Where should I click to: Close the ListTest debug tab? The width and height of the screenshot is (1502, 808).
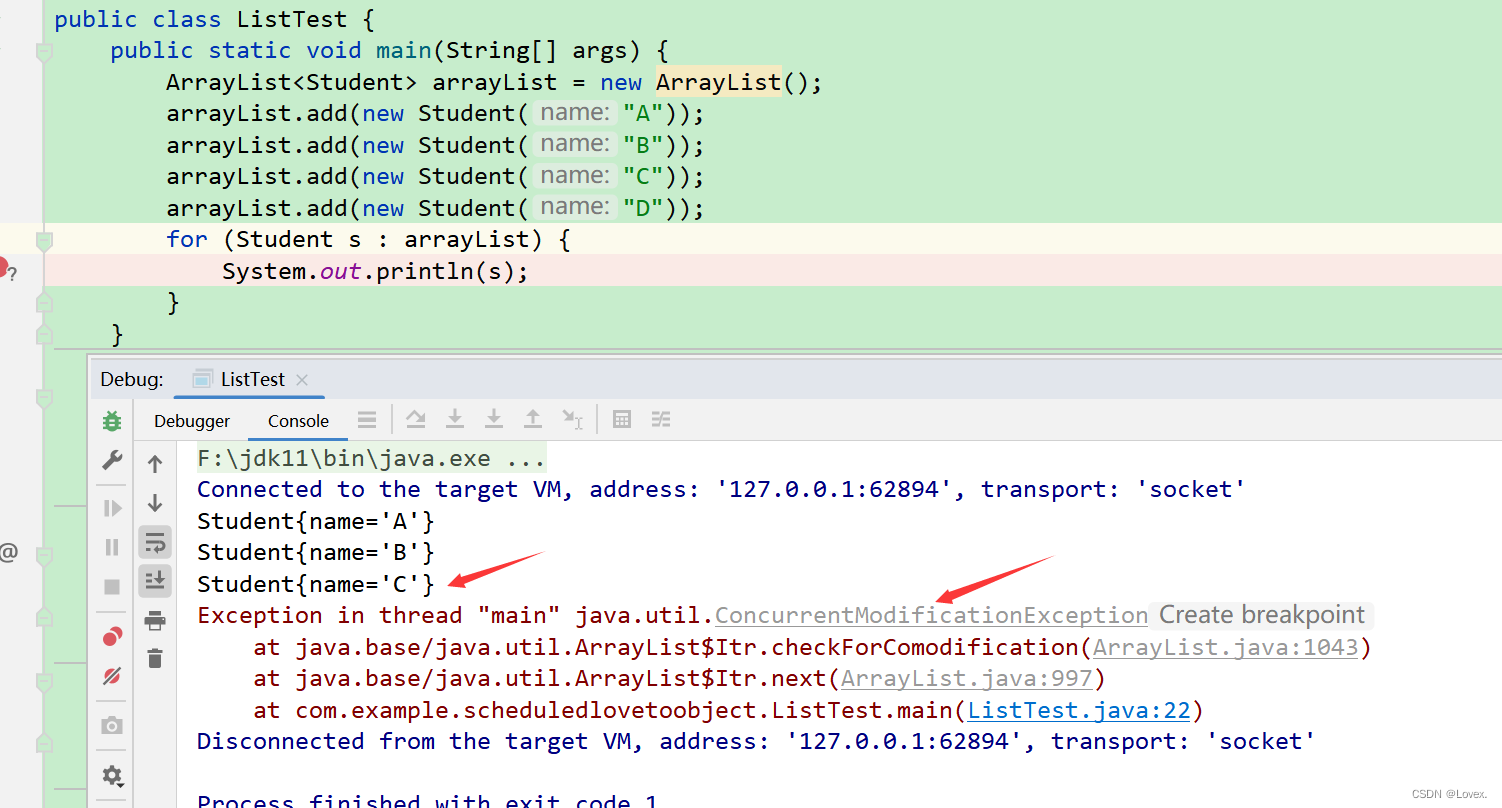tap(302, 380)
